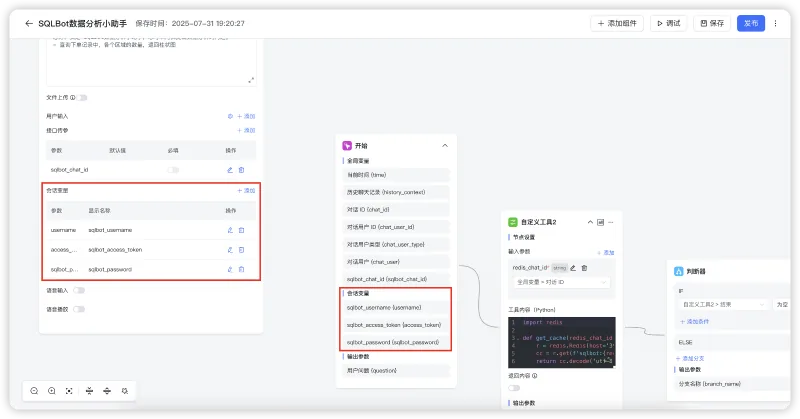Click the 开始 node icon
This screenshot has width=800, height=419.
[347, 145]
